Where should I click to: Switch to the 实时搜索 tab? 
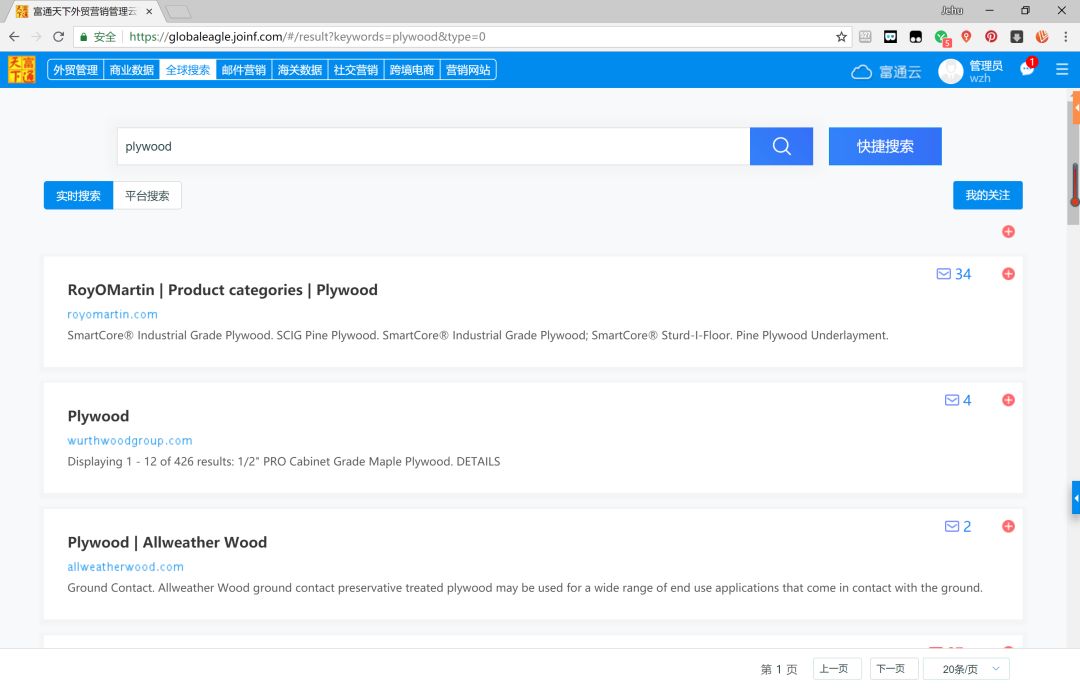79,196
